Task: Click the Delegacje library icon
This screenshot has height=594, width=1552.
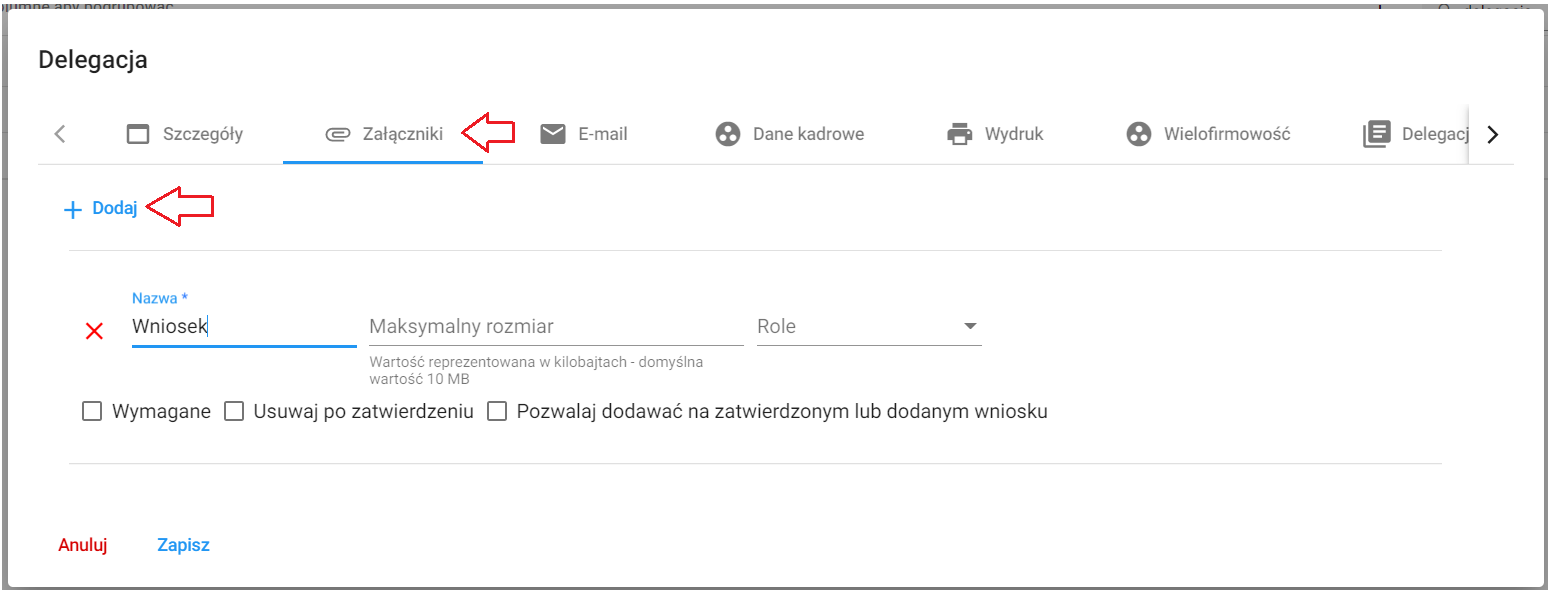Action: pos(1377,134)
